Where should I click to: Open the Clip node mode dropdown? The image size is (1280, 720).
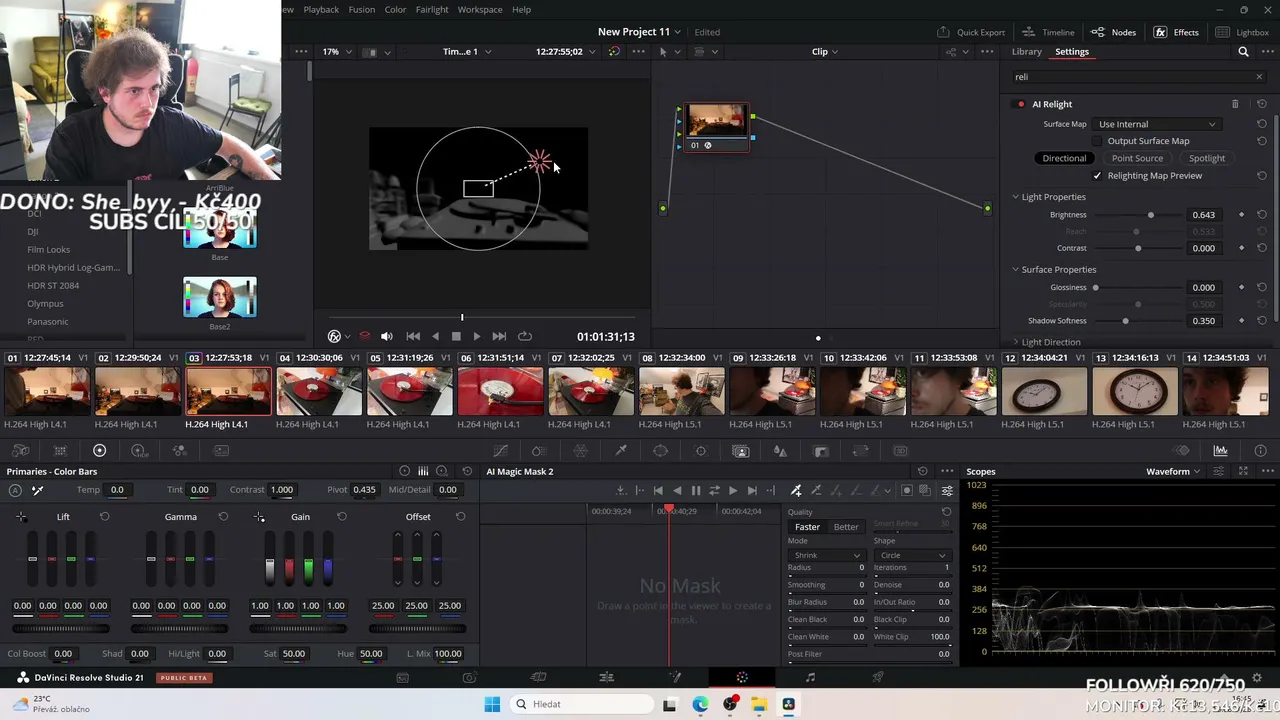point(825,52)
